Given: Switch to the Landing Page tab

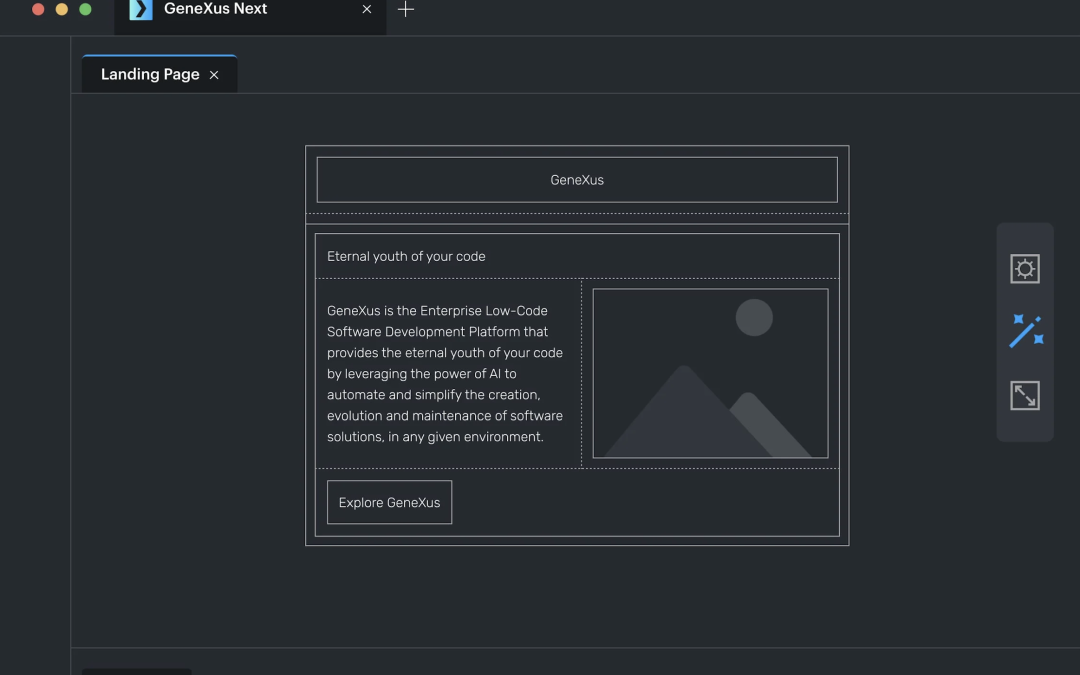Looking at the screenshot, I should tap(159, 74).
